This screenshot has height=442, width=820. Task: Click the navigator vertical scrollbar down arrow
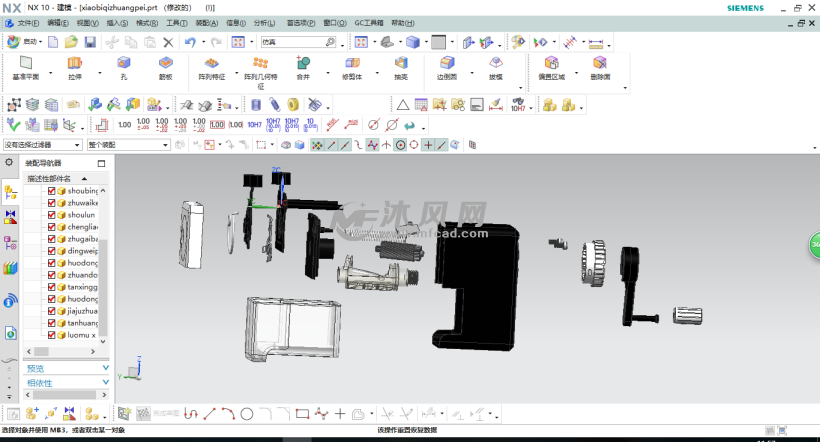[x=103, y=342]
